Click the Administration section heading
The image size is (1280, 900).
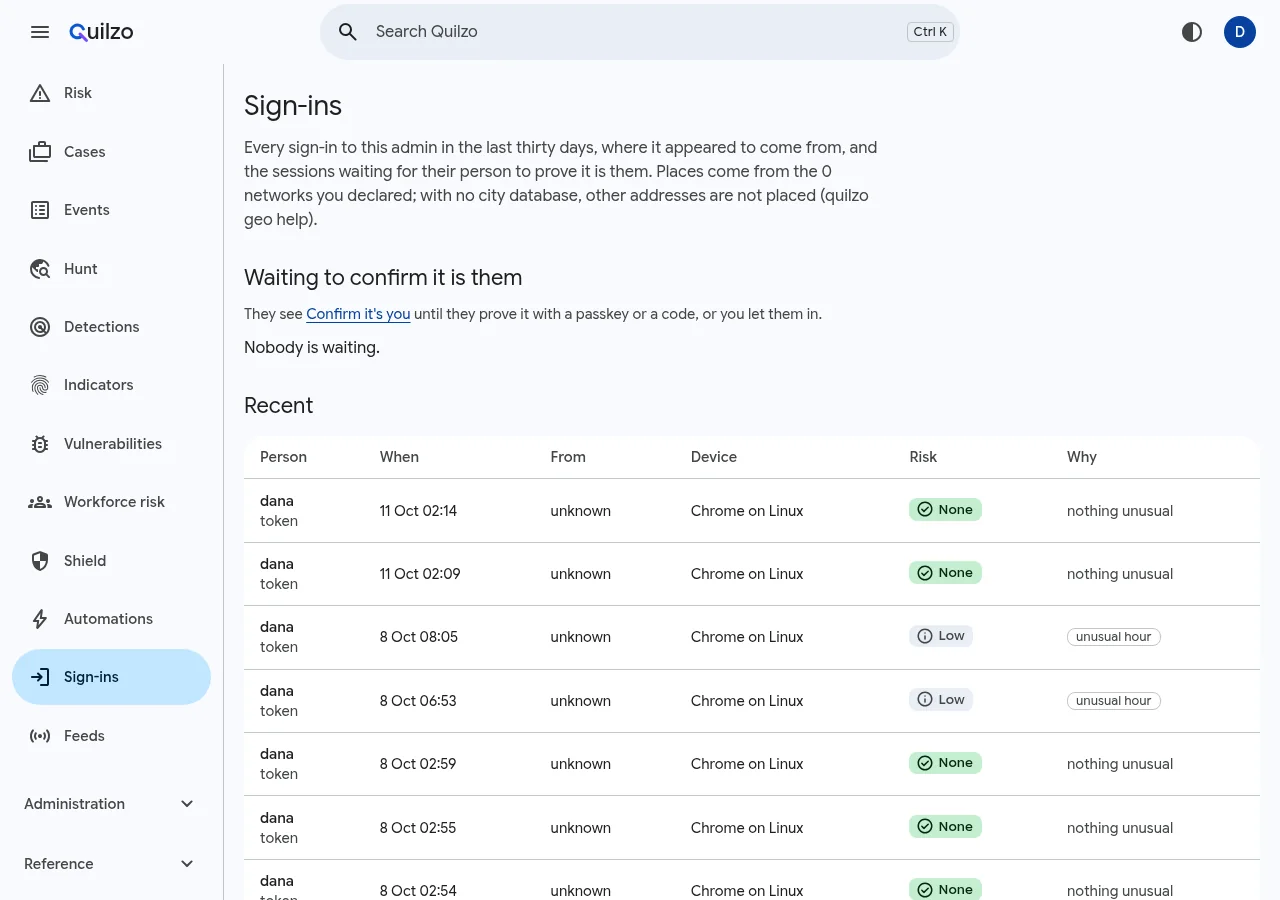[75, 804]
